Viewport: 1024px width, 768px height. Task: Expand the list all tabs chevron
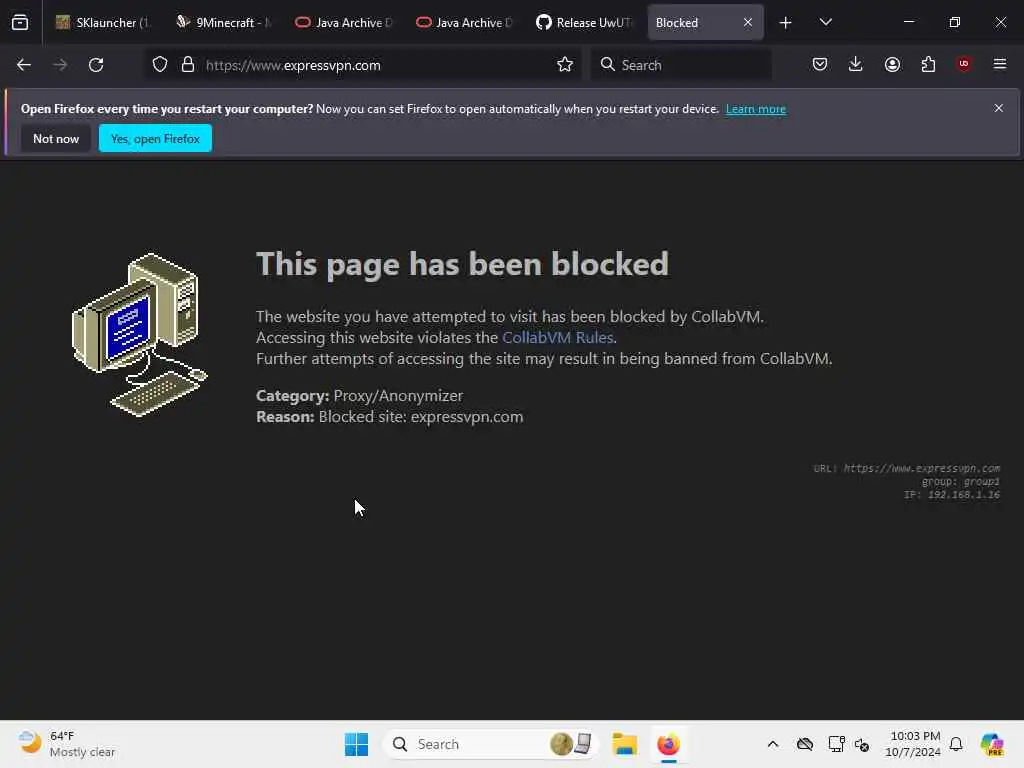click(x=825, y=22)
